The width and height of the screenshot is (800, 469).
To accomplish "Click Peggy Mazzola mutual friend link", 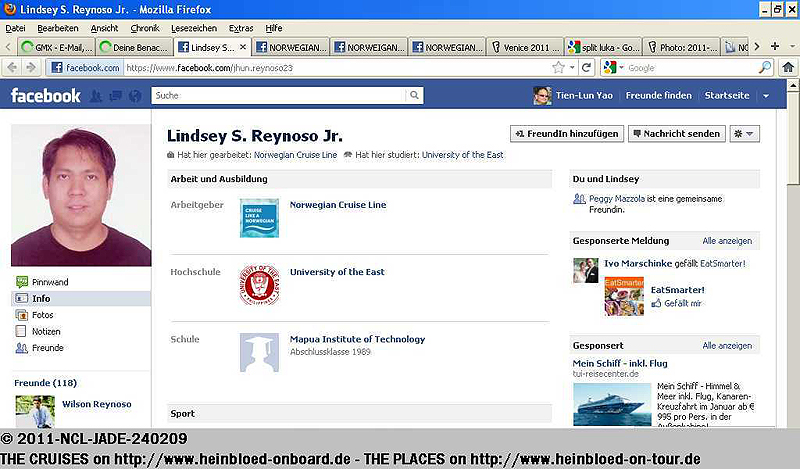I will (x=617, y=199).
